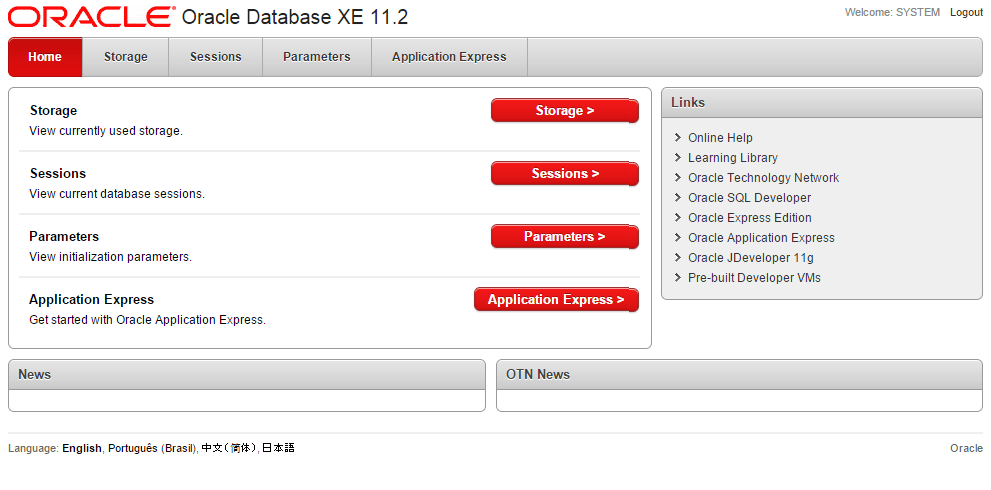Image resolution: width=991 pixels, height=490 pixels.
Task: Click the chevron beside Oracle Application Express
Action: tap(678, 238)
